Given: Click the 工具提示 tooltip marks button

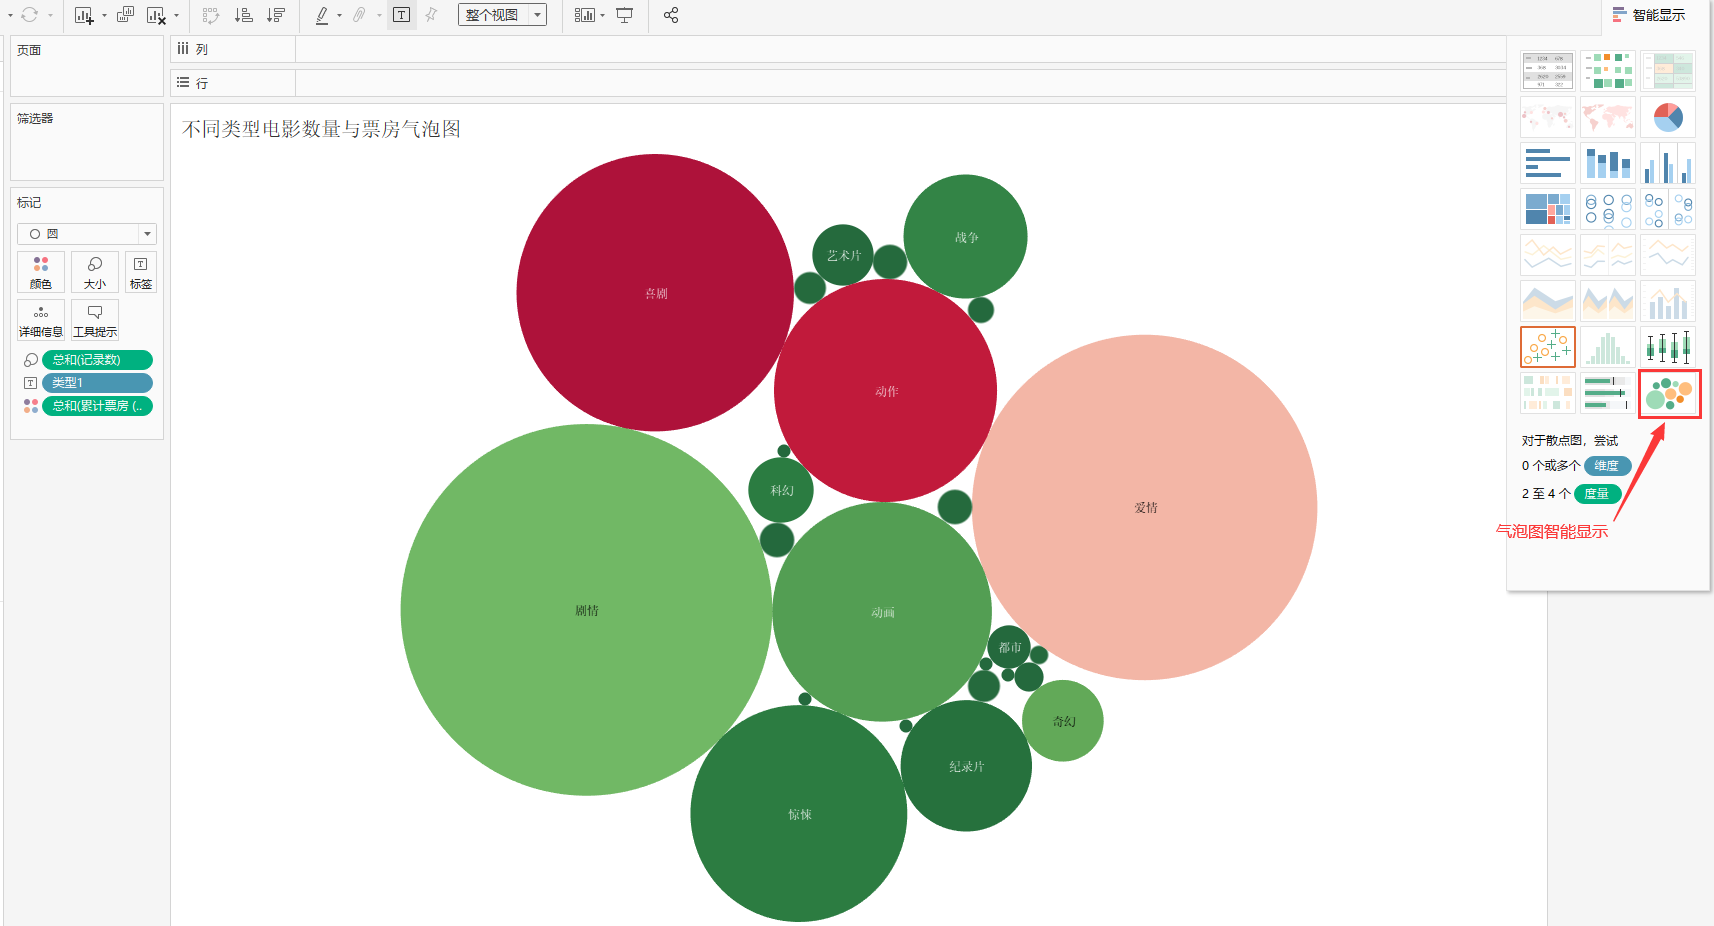Looking at the screenshot, I should click(x=95, y=320).
